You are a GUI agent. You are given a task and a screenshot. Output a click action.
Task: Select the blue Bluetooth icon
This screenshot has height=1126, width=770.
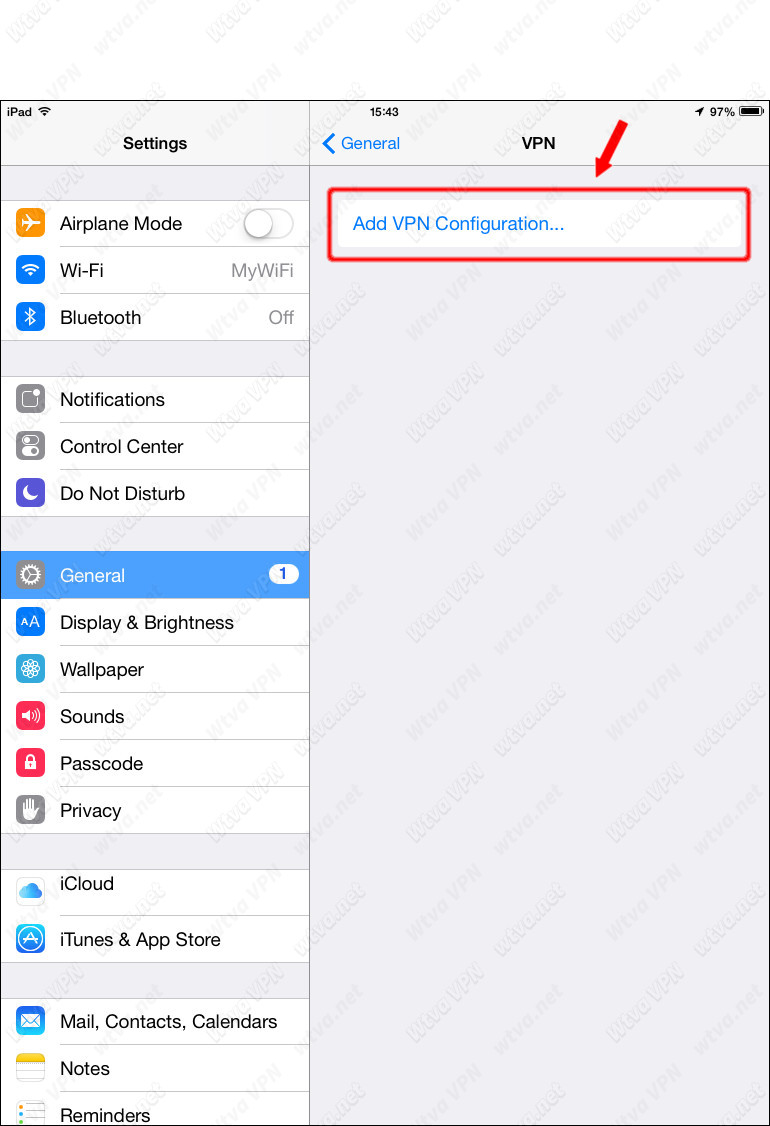(x=30, y=317)
